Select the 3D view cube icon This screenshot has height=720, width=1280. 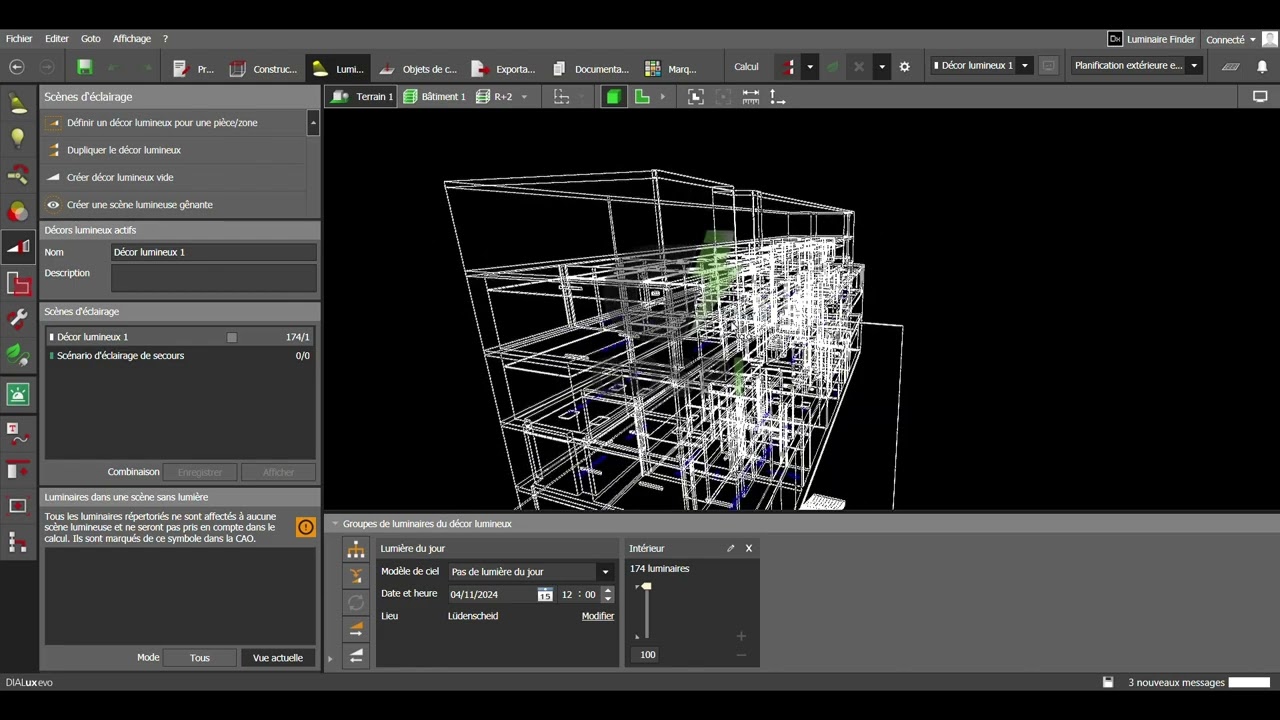pyautogui.click(x=613, y=97)
